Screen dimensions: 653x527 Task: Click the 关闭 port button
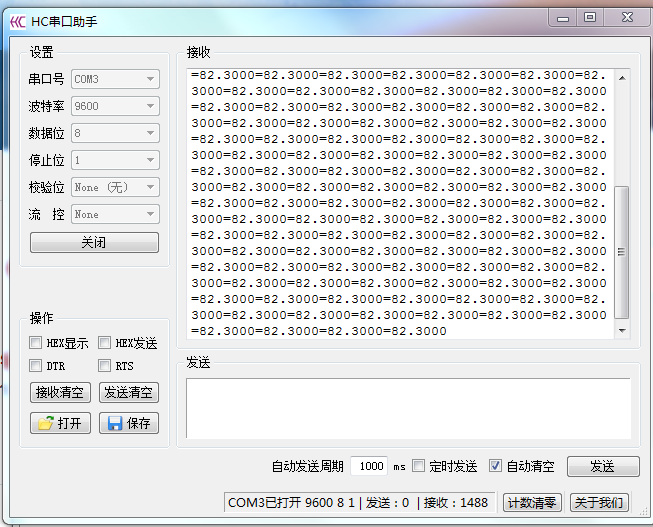coord(94,243)
